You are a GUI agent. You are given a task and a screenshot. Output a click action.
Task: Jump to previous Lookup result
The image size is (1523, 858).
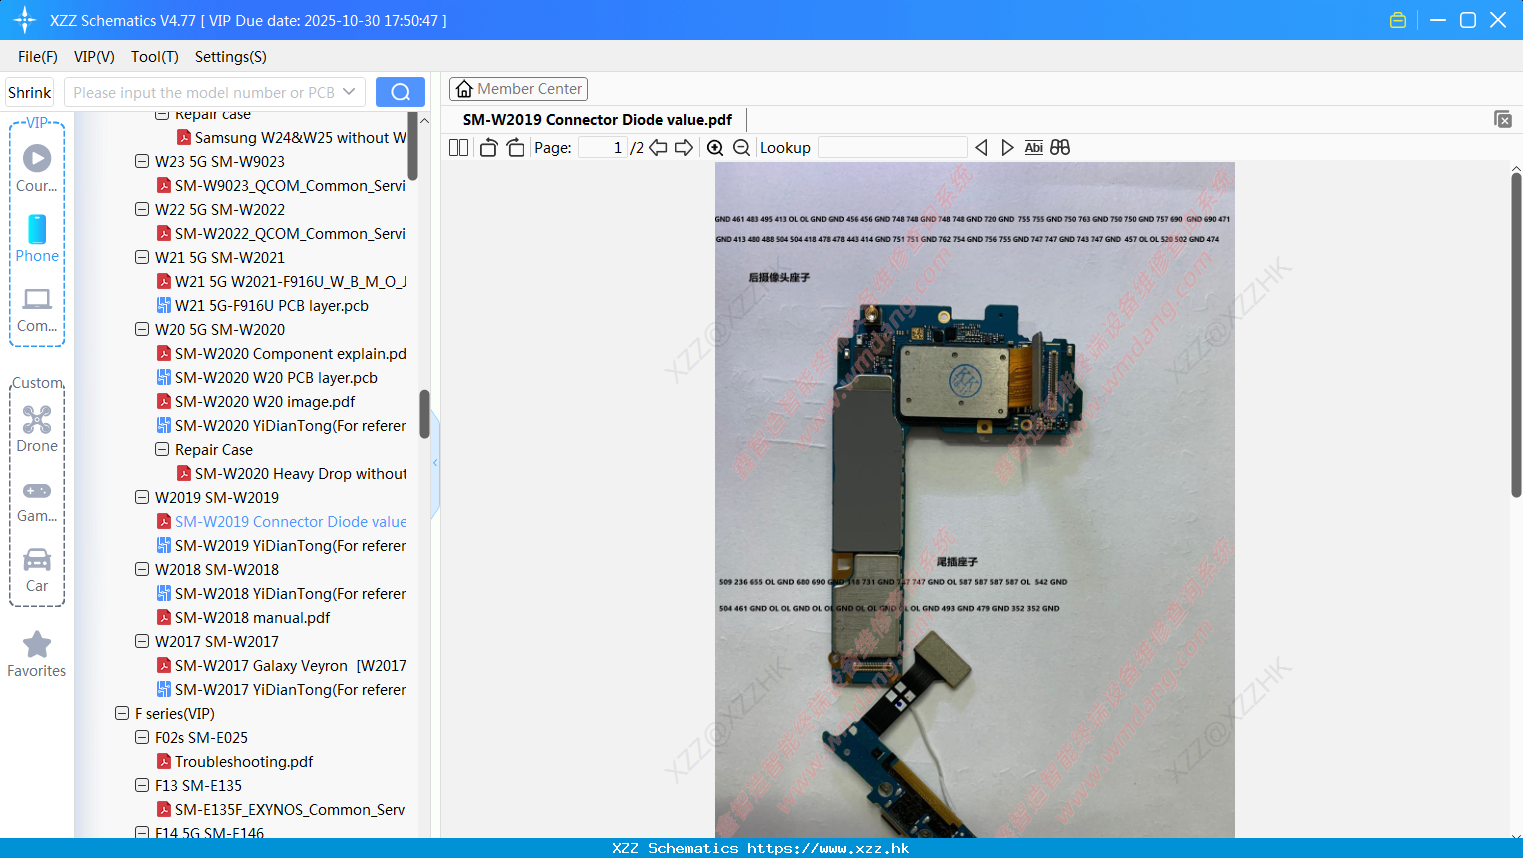coord(981,148)
